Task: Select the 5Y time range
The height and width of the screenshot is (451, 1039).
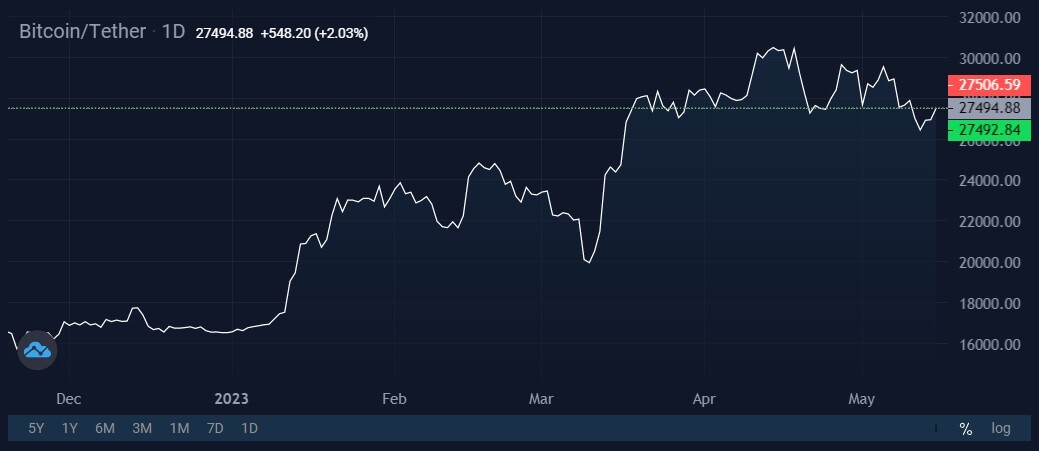Action: (x=36, y=428)
